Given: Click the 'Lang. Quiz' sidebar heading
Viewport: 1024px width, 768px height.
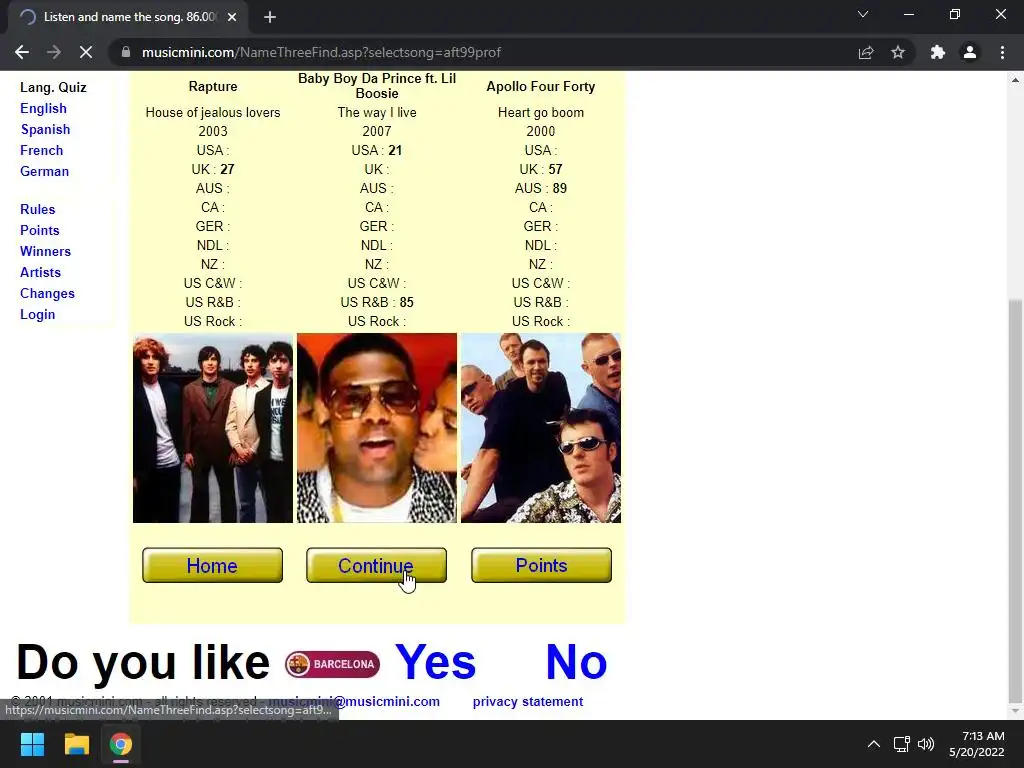Looking at the screenshot, I should [x=53, y=88].
